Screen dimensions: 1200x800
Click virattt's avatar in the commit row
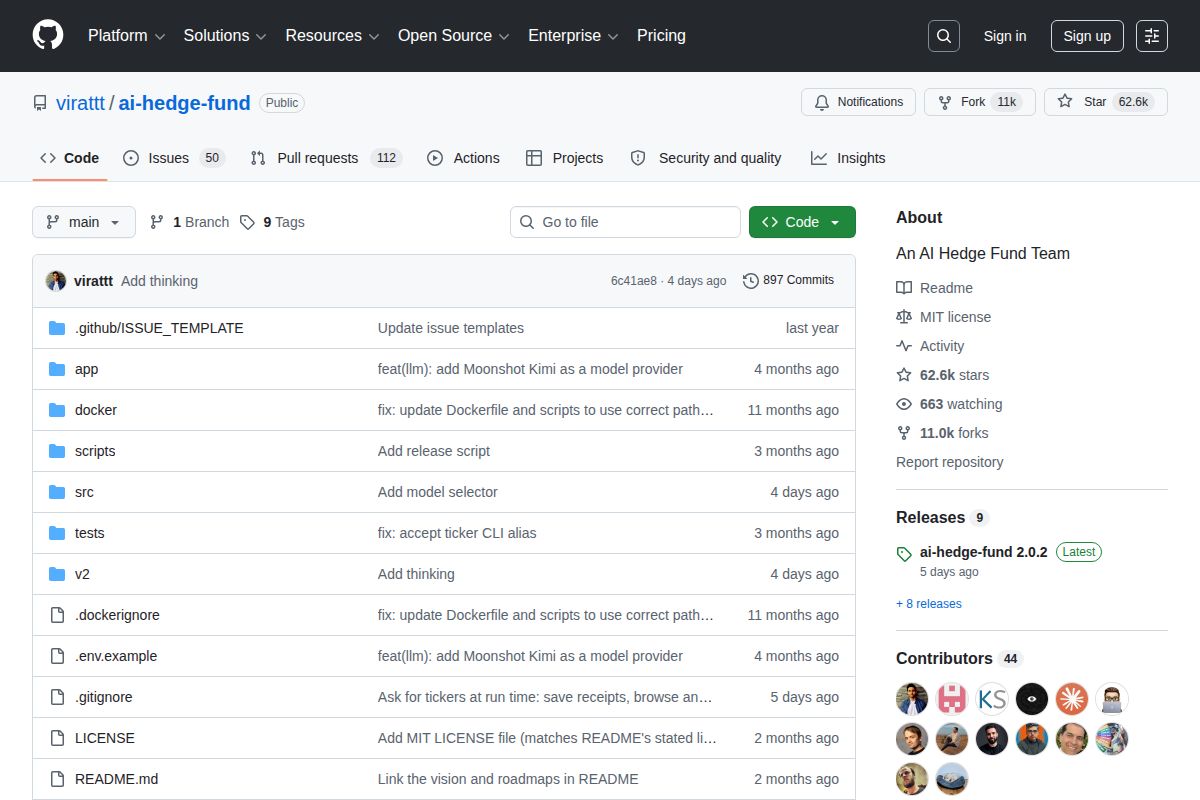pyautogui.click(x=56, y=281)
